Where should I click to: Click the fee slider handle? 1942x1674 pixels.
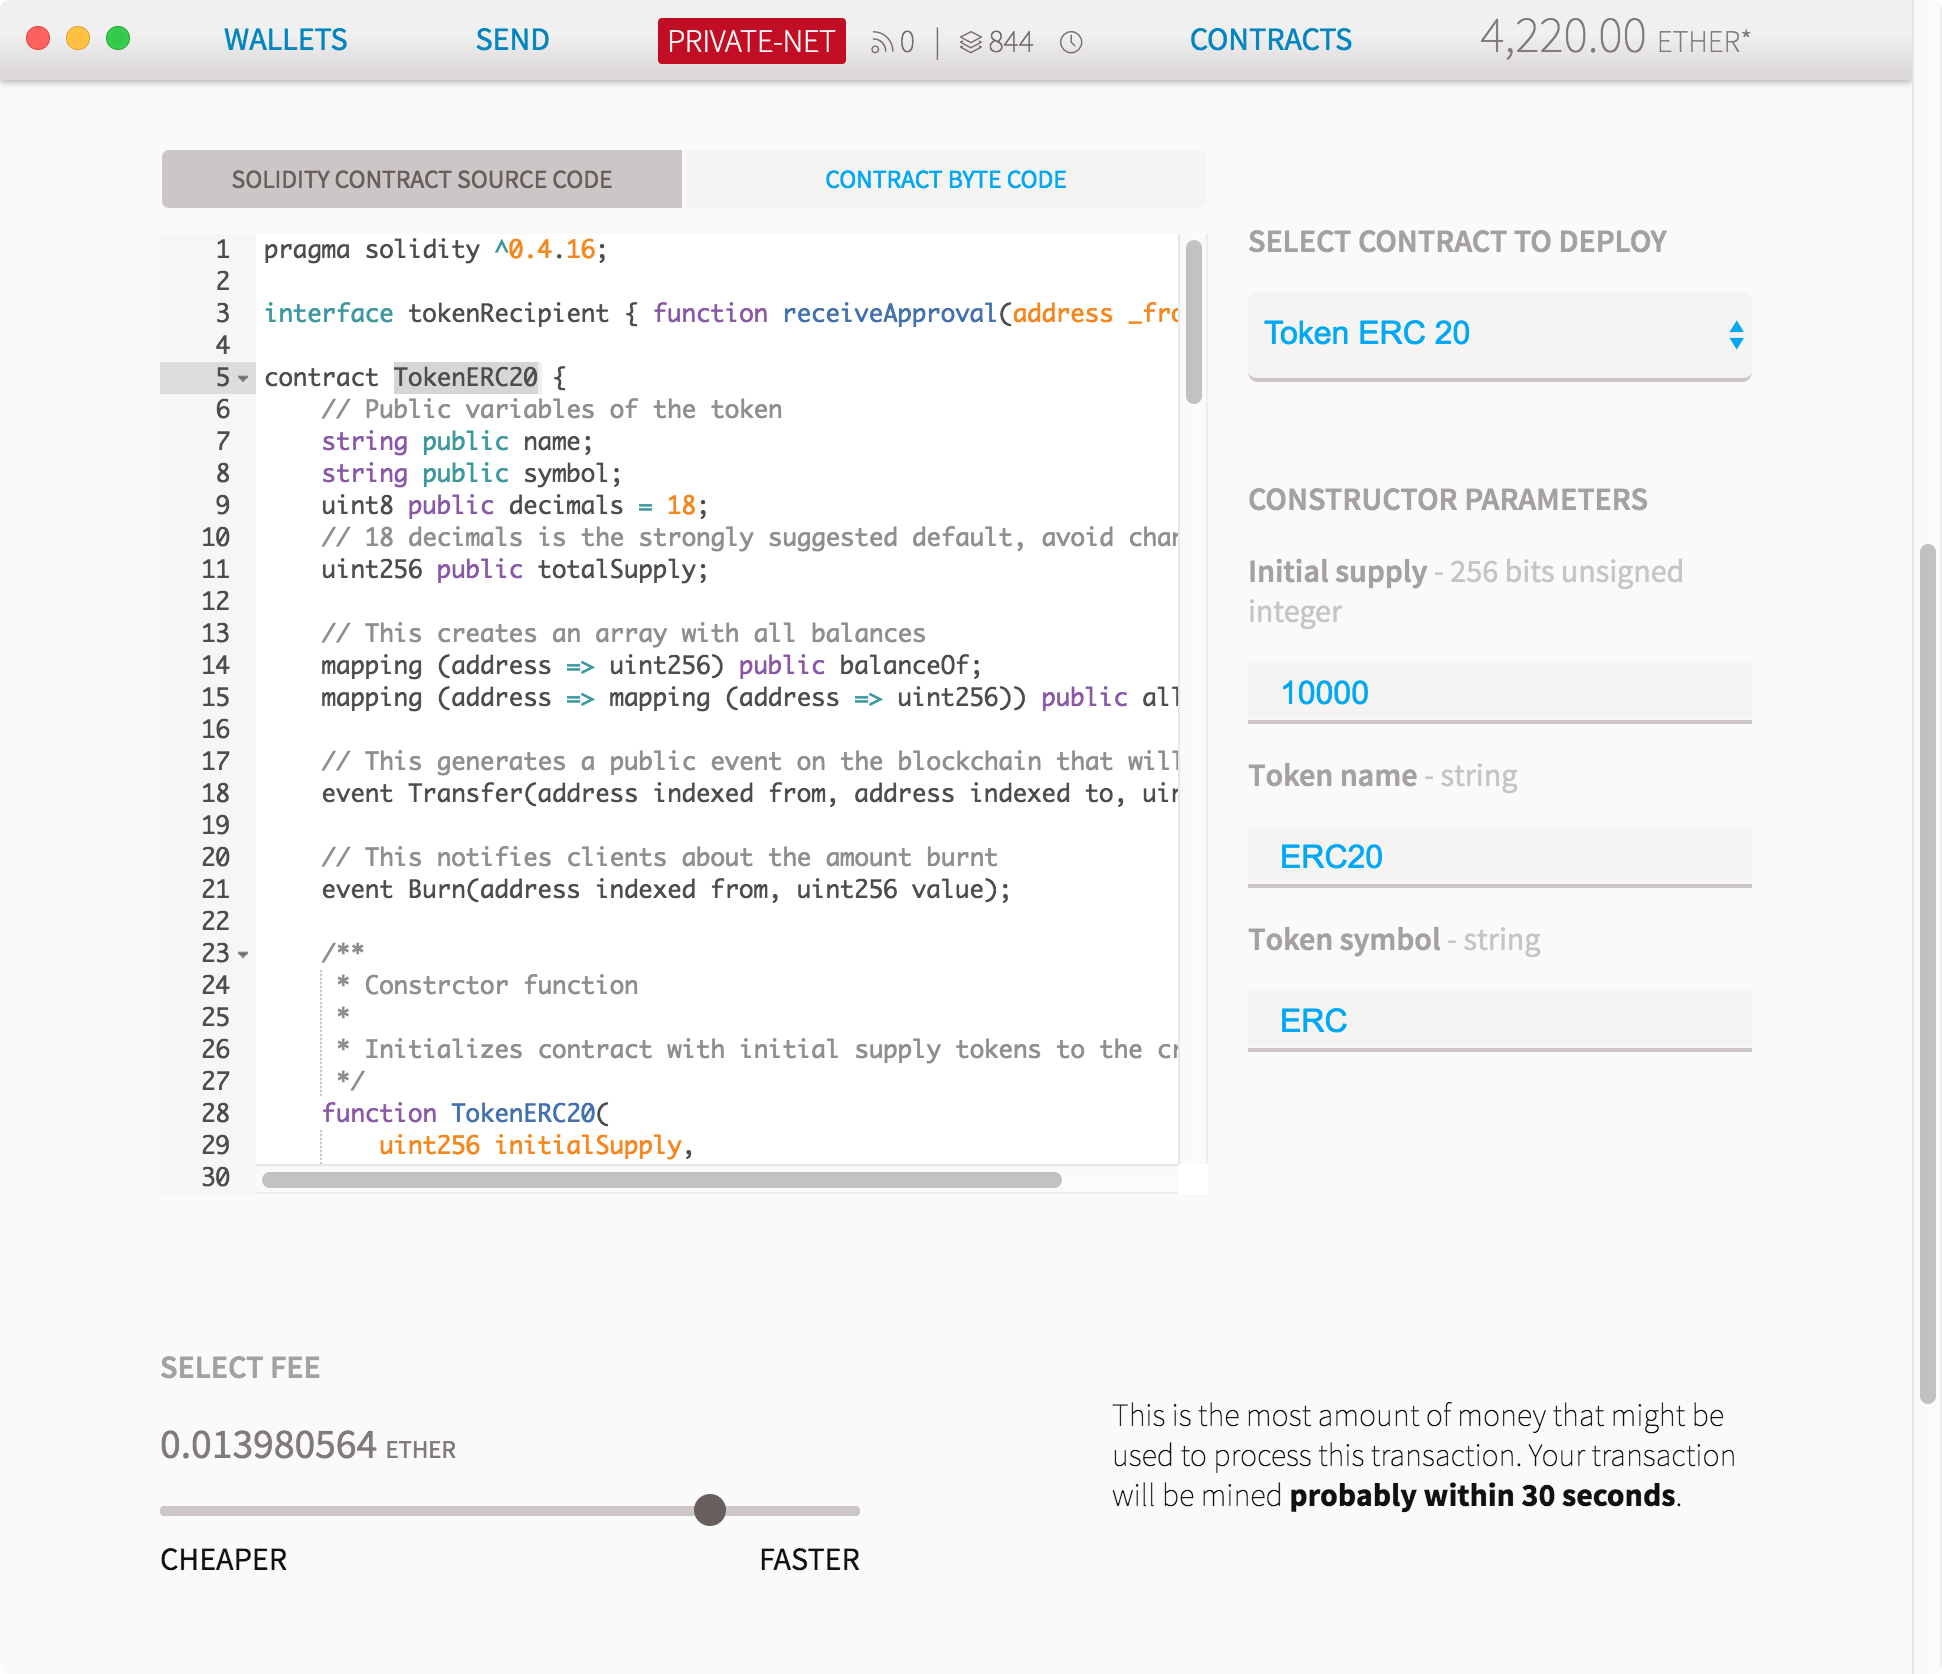pos(710,1510)
